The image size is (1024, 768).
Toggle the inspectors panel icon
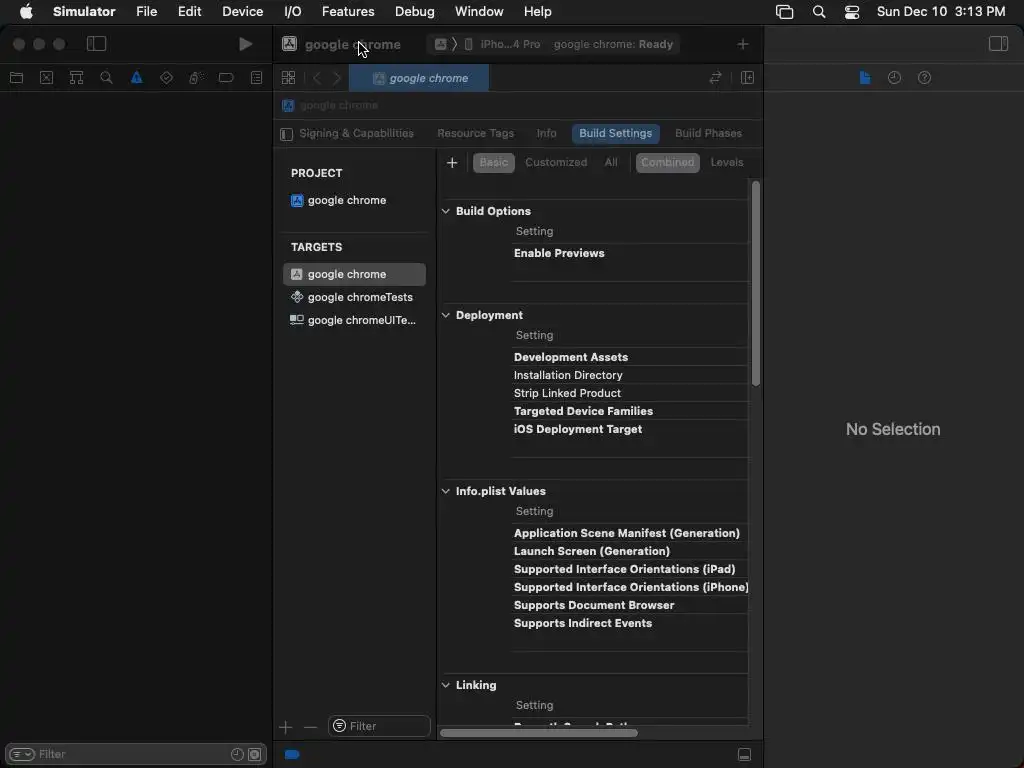[x=999, y=44]
